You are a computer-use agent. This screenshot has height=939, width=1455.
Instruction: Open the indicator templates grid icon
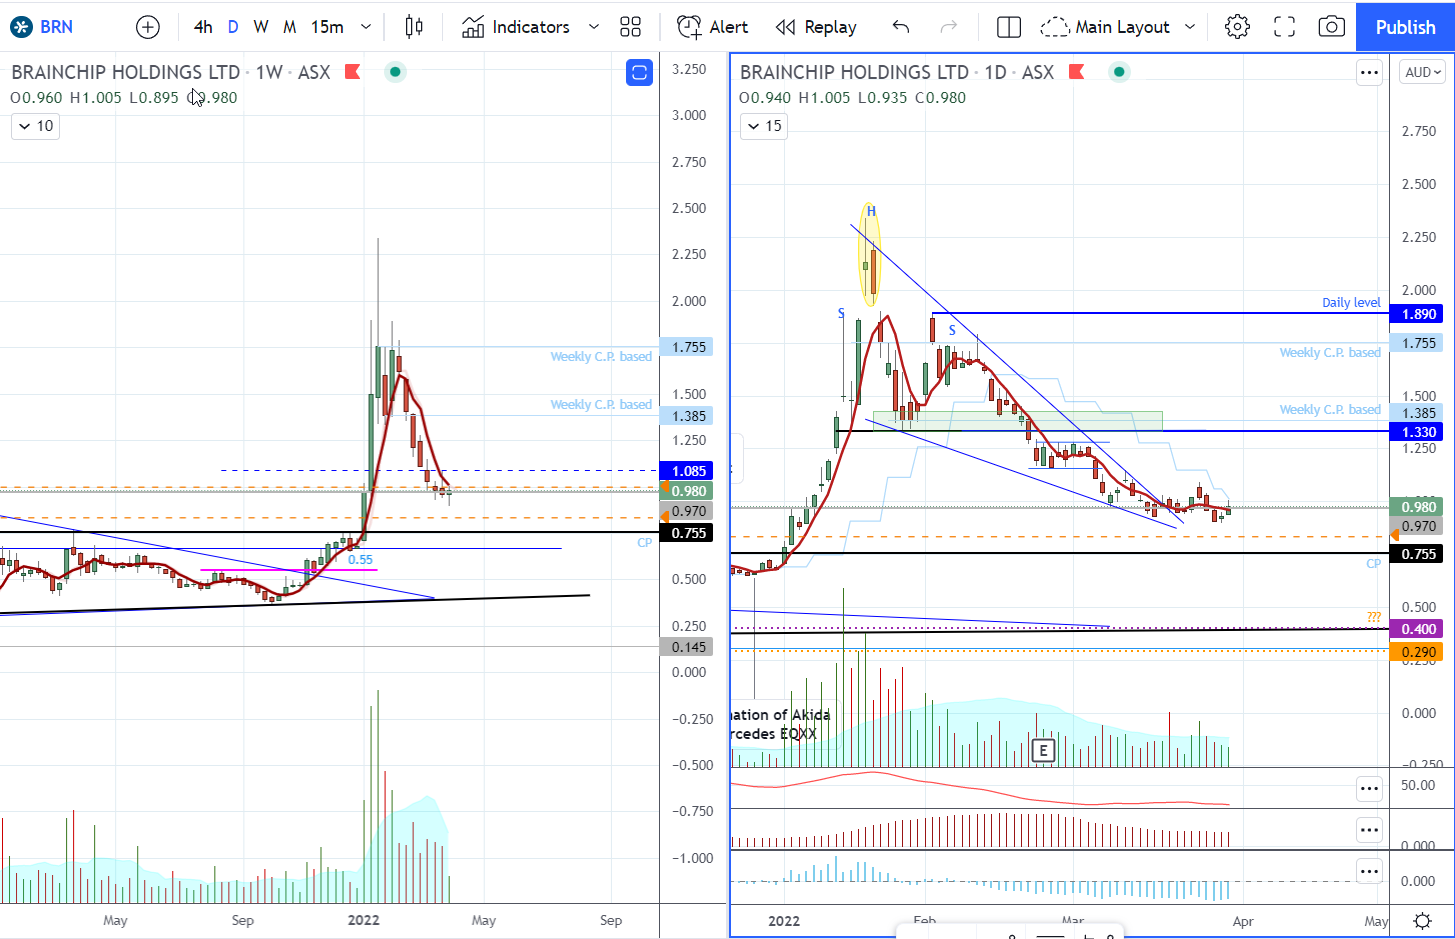630,27
